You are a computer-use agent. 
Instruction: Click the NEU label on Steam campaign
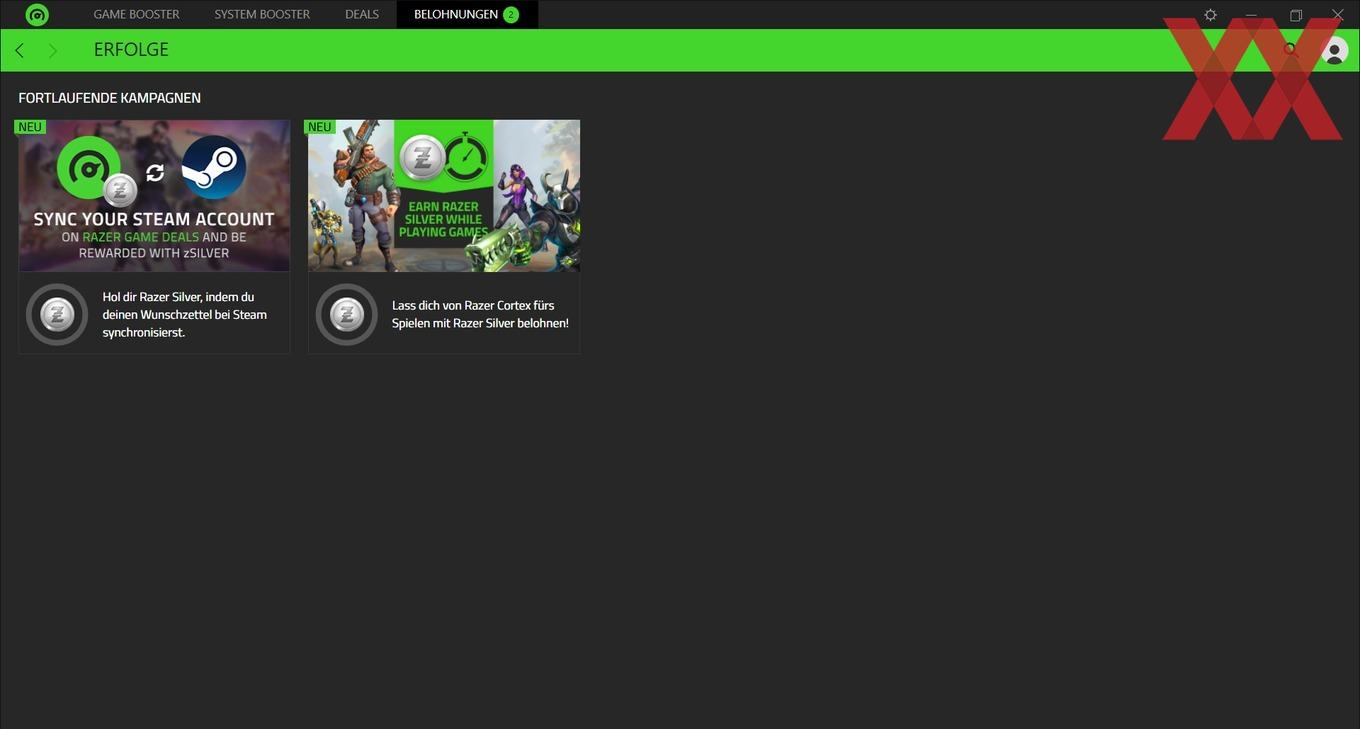tap(30, 127)
